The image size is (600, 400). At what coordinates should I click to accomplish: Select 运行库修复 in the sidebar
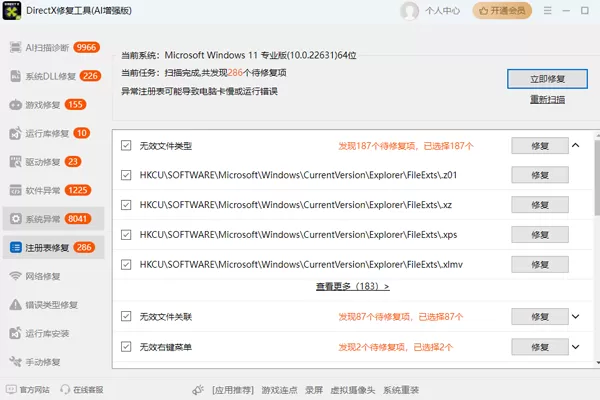pos(54,133)
